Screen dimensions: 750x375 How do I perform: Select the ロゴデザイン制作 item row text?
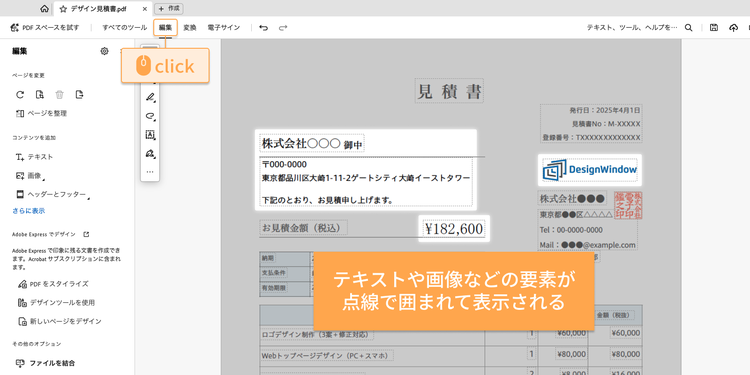point(317,334)
